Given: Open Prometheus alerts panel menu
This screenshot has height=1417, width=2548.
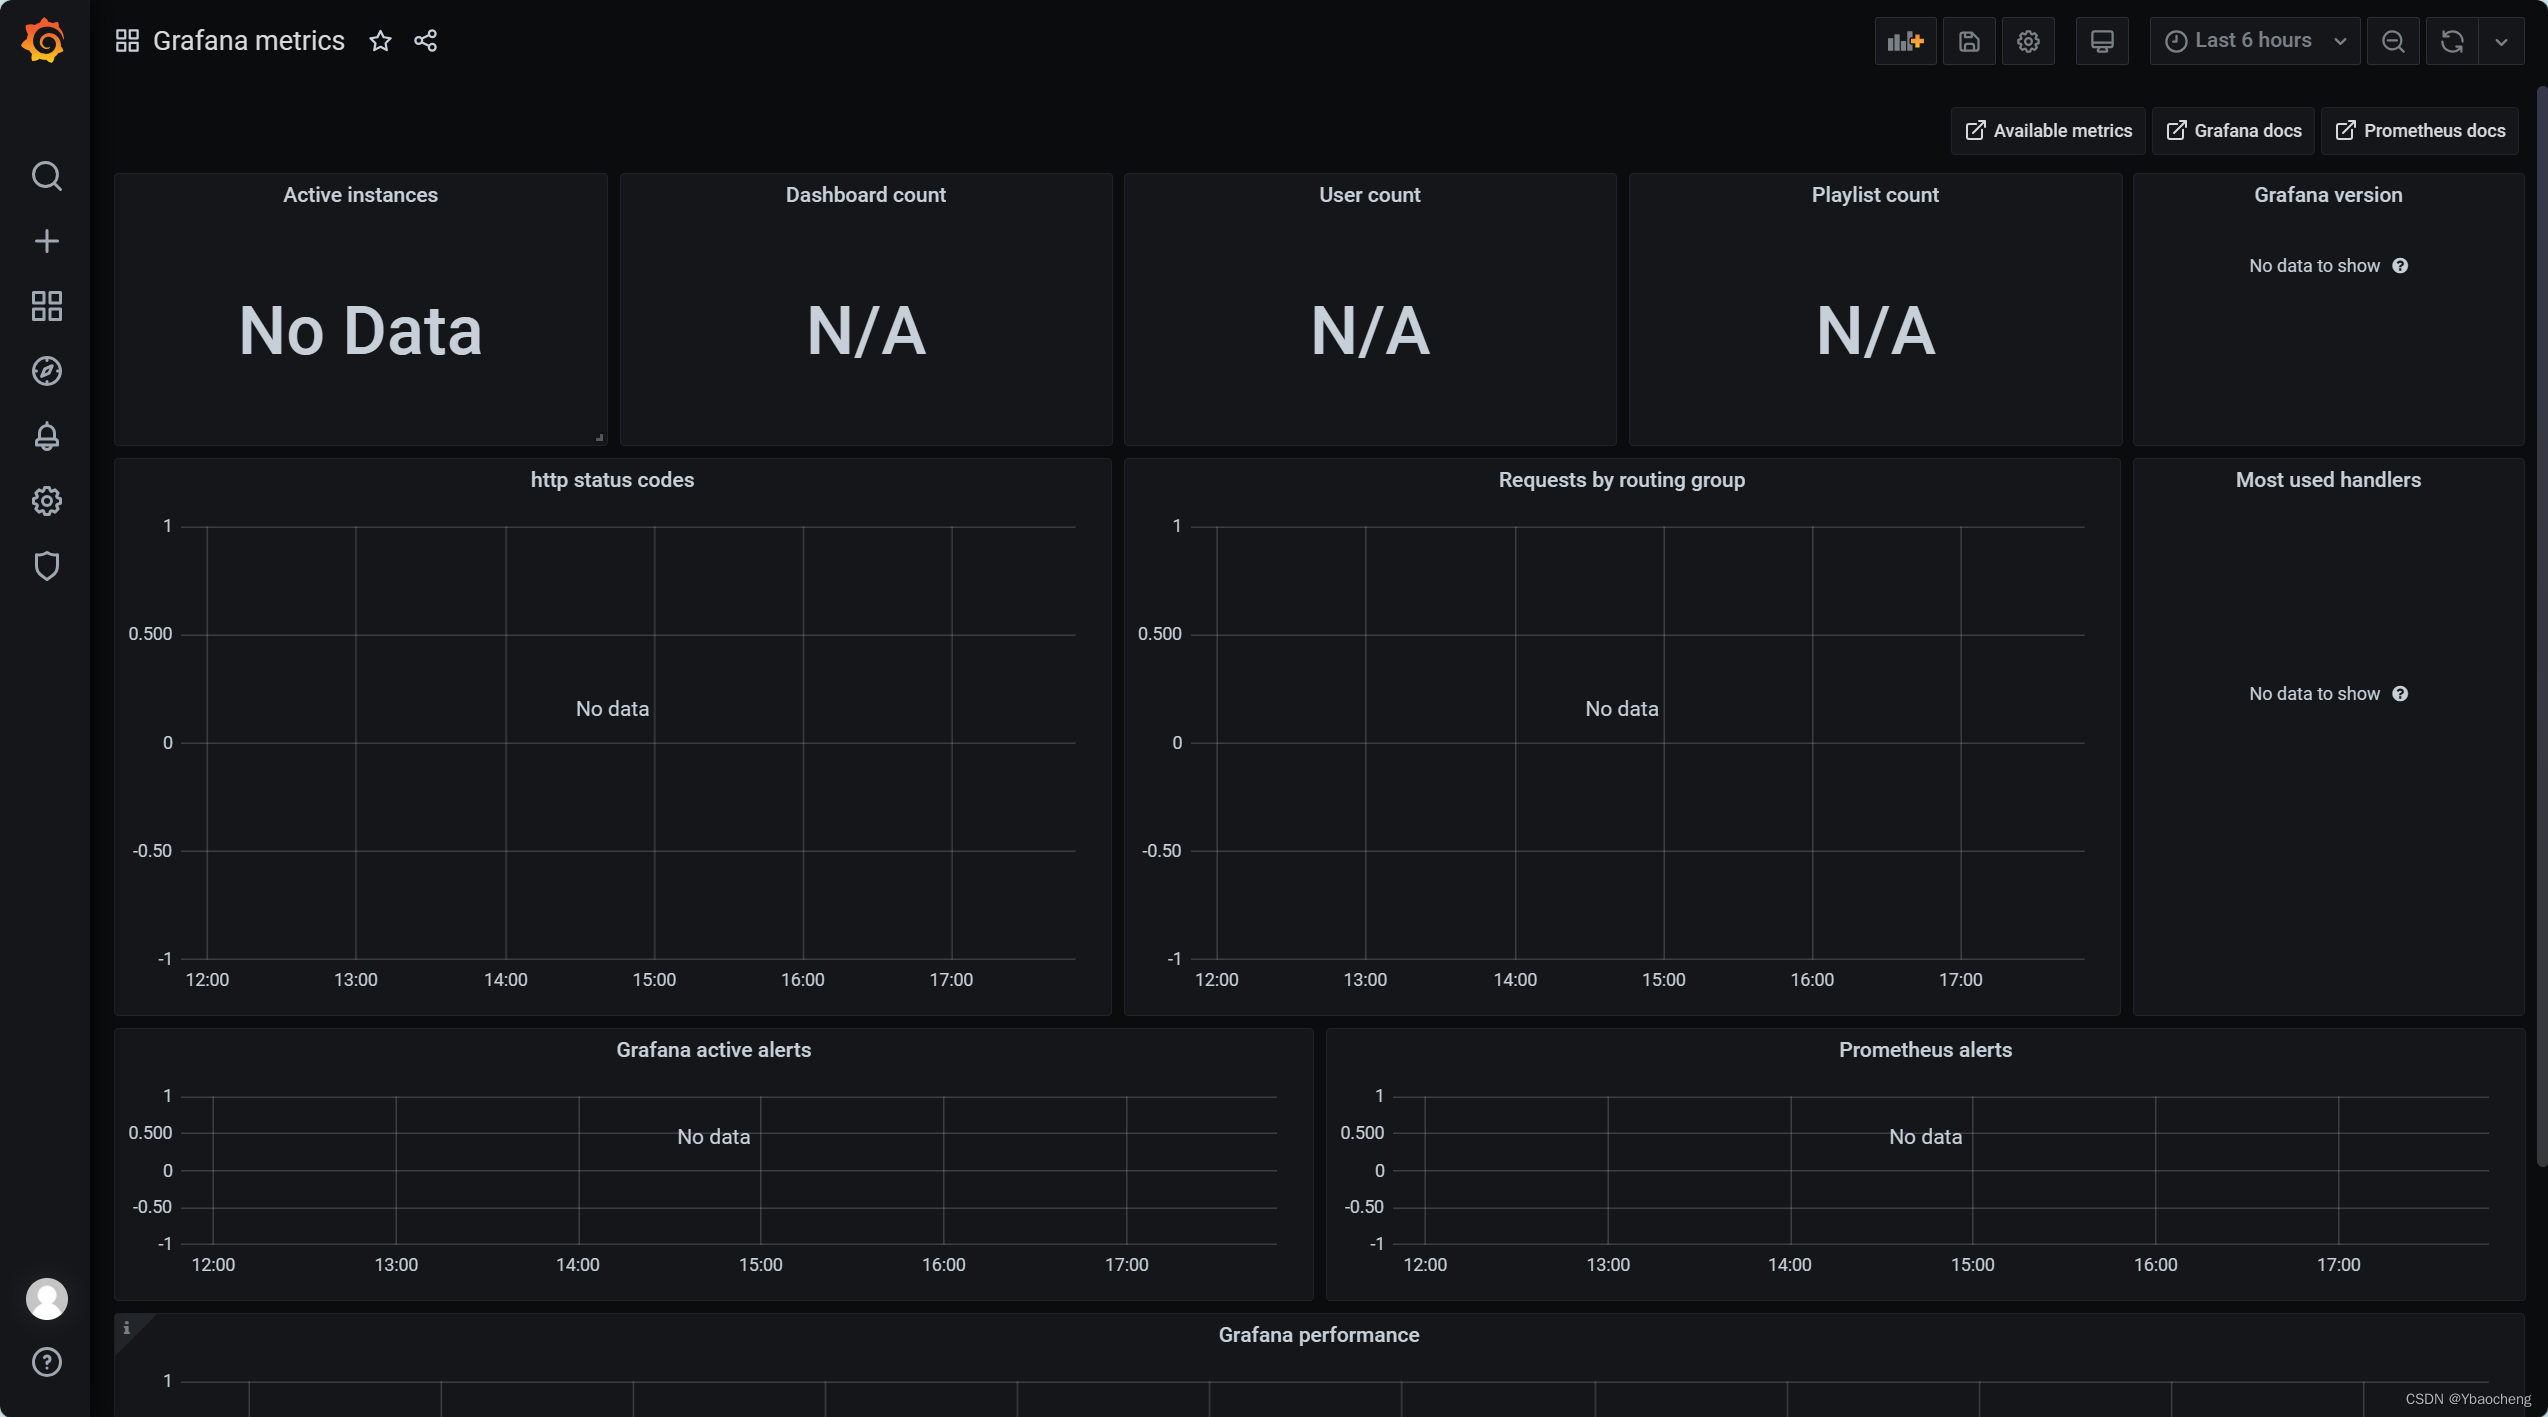Looking at the screenshot, I should pyautogui.click(x=1925, y=1050).
